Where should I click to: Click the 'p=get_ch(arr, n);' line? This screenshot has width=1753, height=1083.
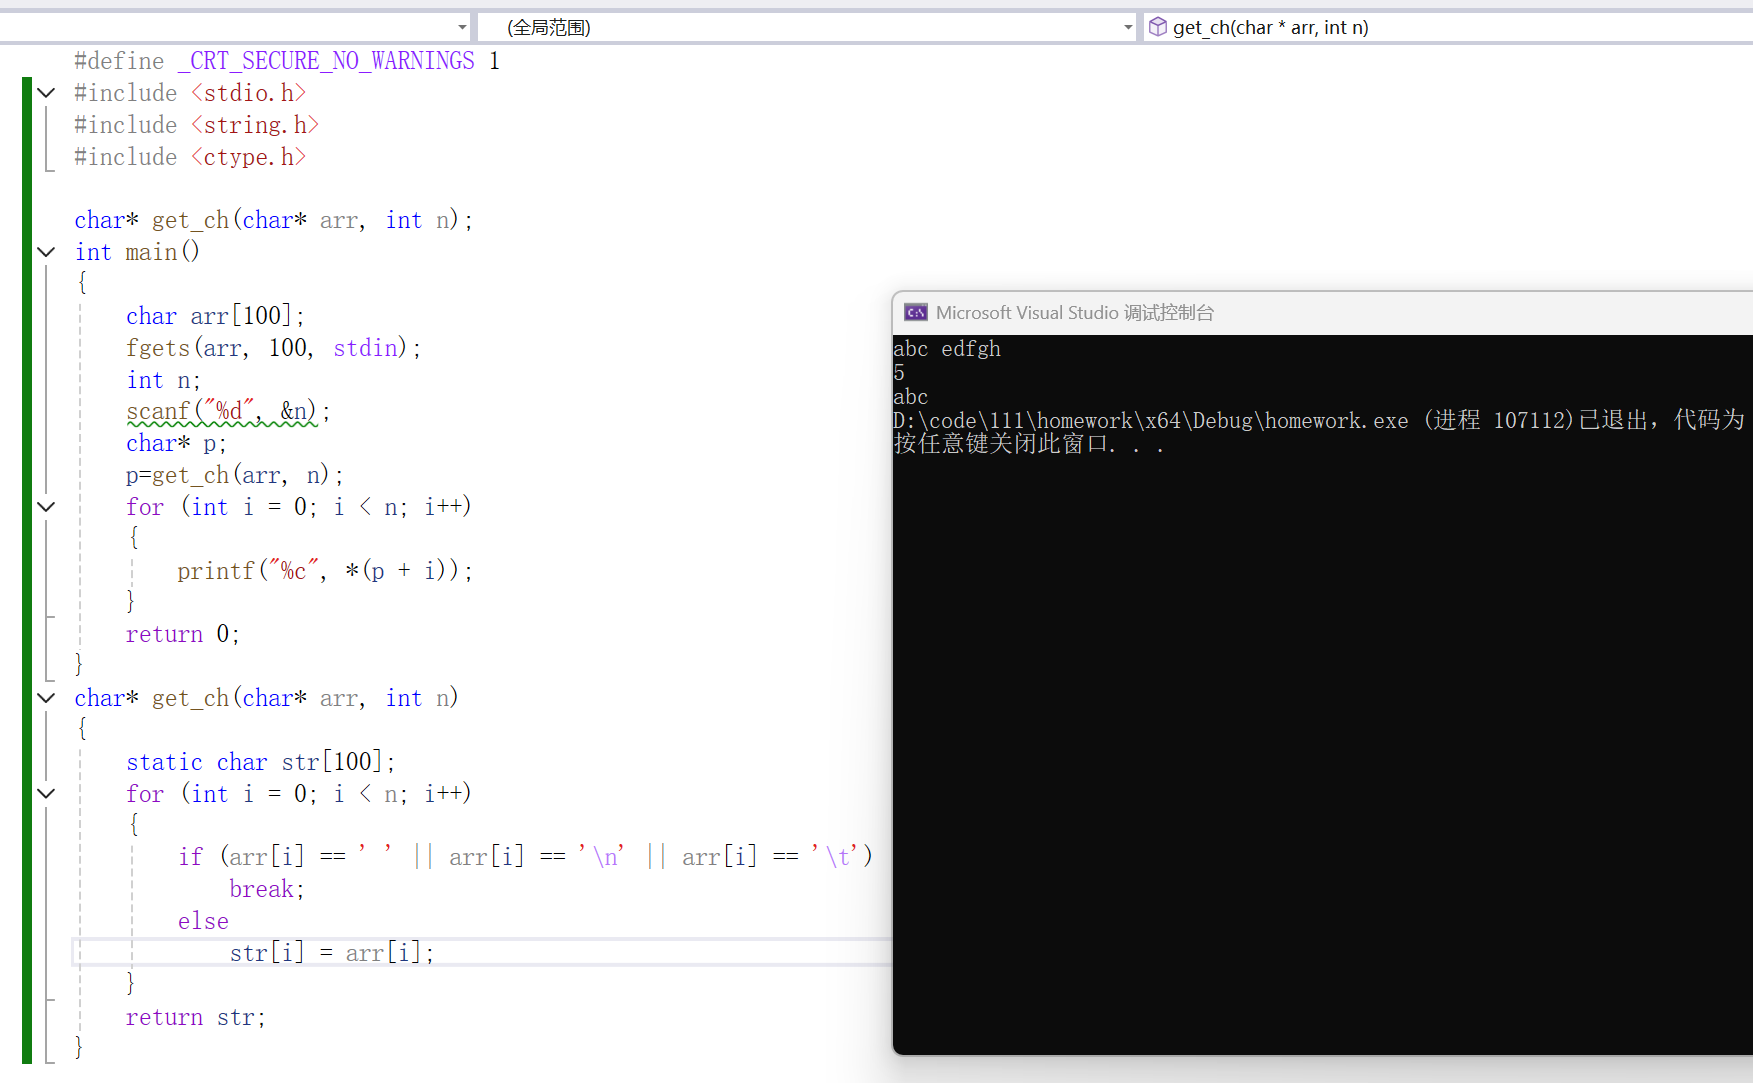234,475
